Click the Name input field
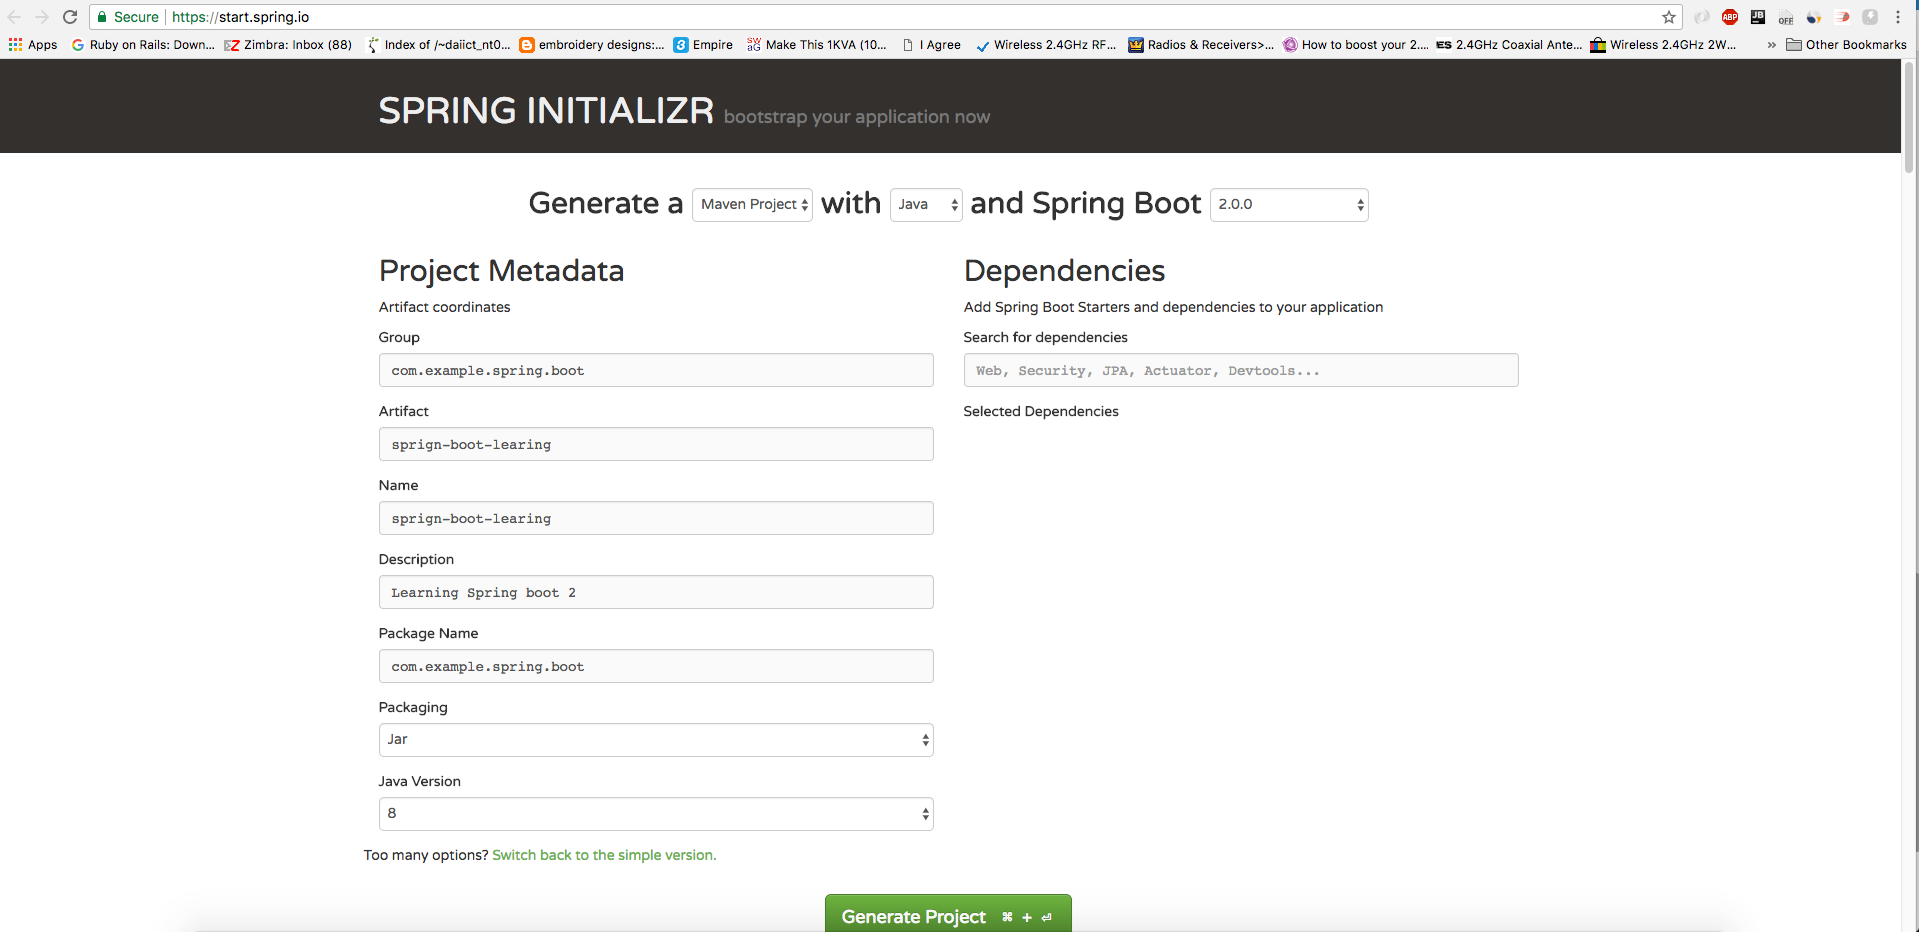 [656, 518]
